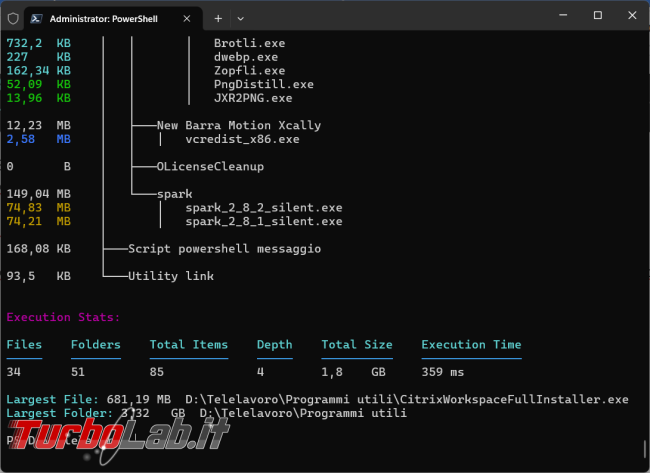Click the 732,2 KB size value
650x473 pixels.
[39, 43]
